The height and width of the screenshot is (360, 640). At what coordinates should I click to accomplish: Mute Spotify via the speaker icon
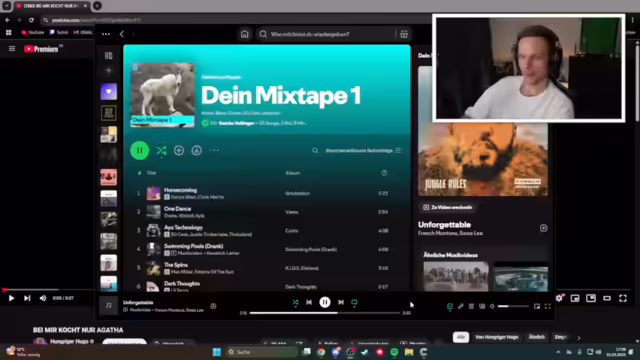tap(492, 306)
